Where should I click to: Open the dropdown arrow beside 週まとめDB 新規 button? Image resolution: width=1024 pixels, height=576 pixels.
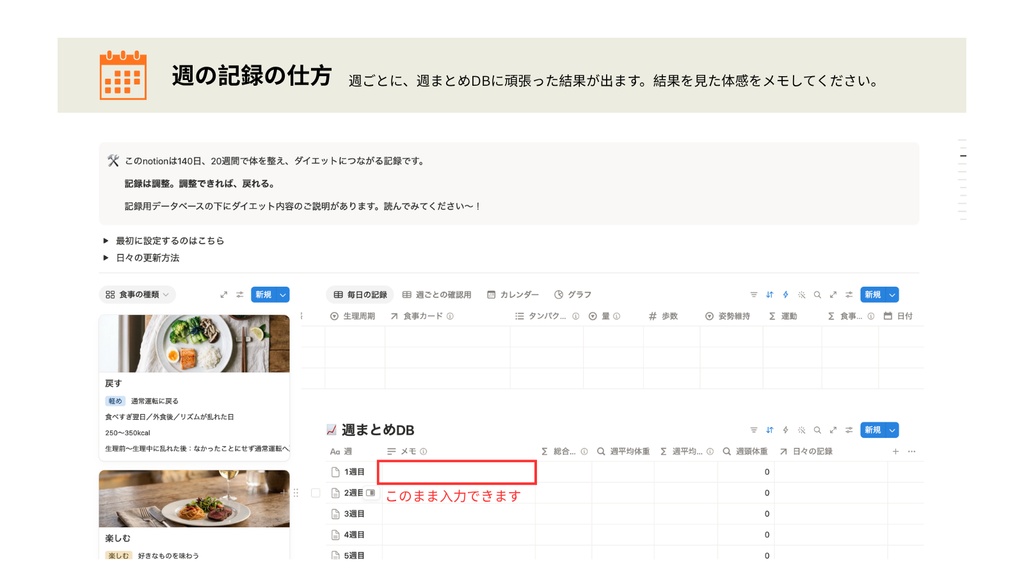(x=892, y=430)
